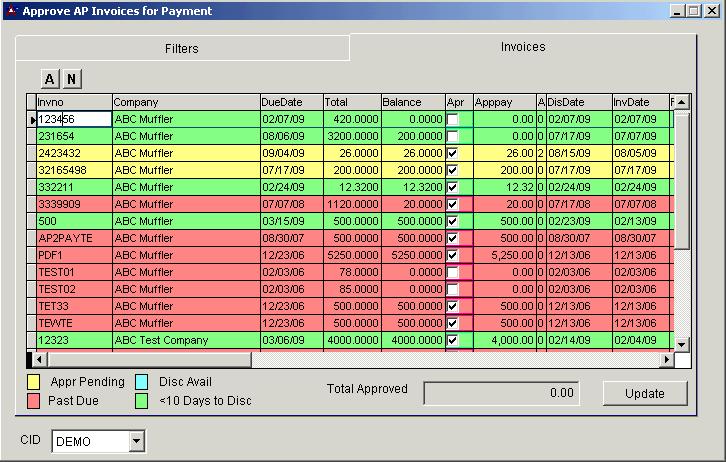Check the Apr box for invoice TEST01
This screenshot has width=726, height=462.
tap(453, 272)
